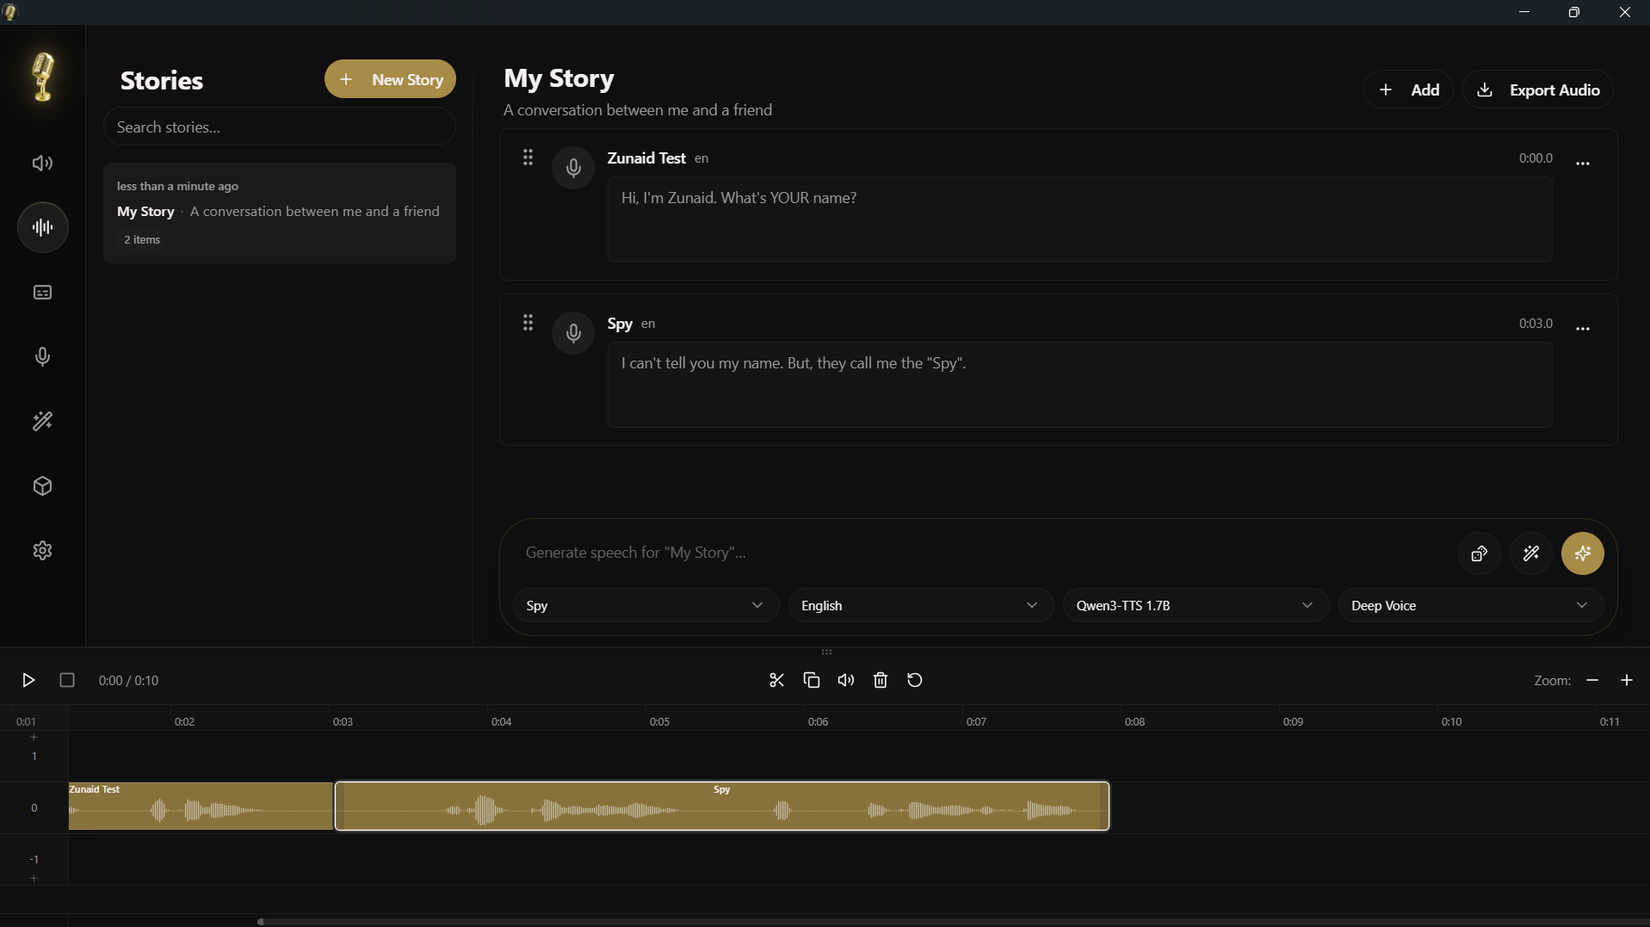The width and height of the screenshot is (1650, 927).
Task: Open the magic wand effects icon in sidebar
Action: point(42,421)
